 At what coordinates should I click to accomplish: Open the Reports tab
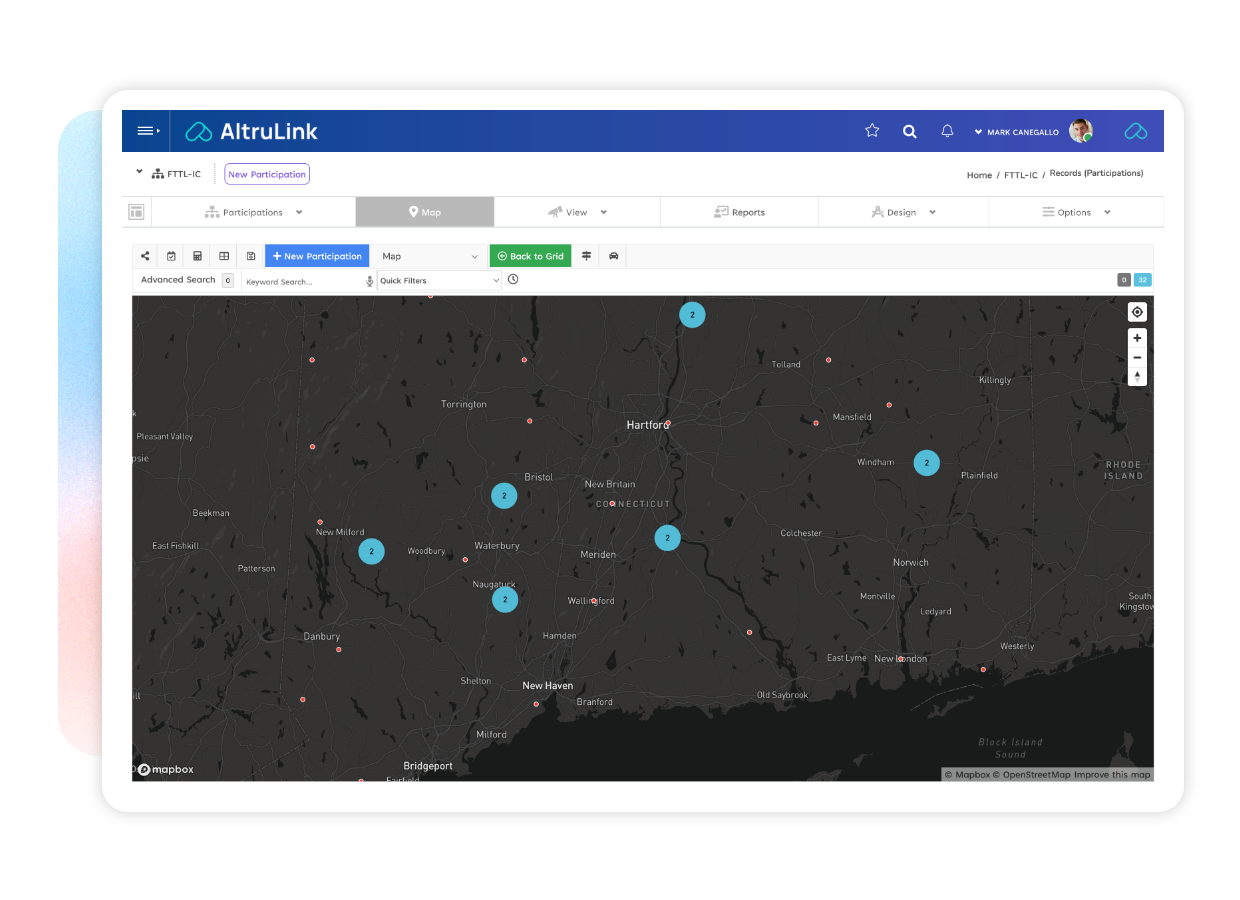pos(739,212)
